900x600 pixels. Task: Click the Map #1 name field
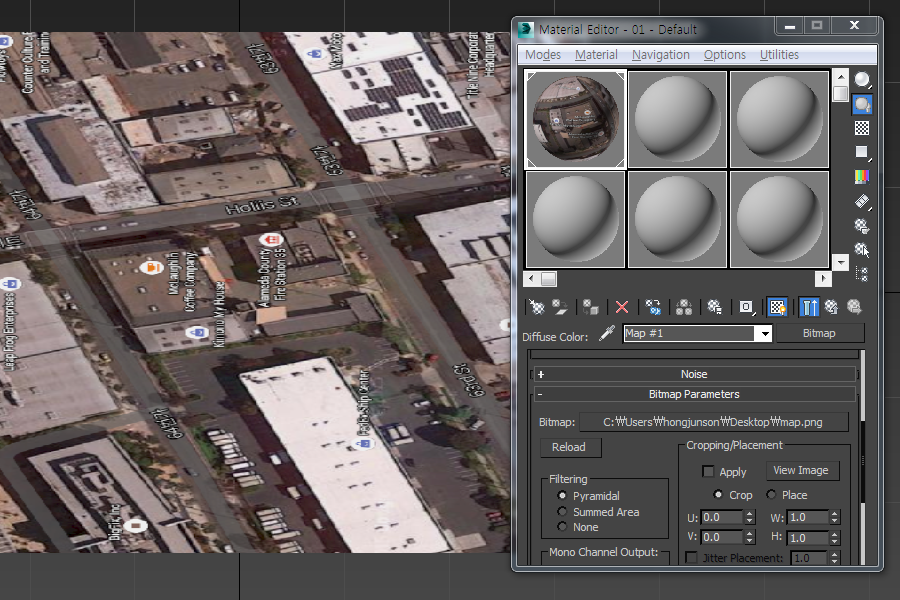pyautogui.click(x=691, y=334)
